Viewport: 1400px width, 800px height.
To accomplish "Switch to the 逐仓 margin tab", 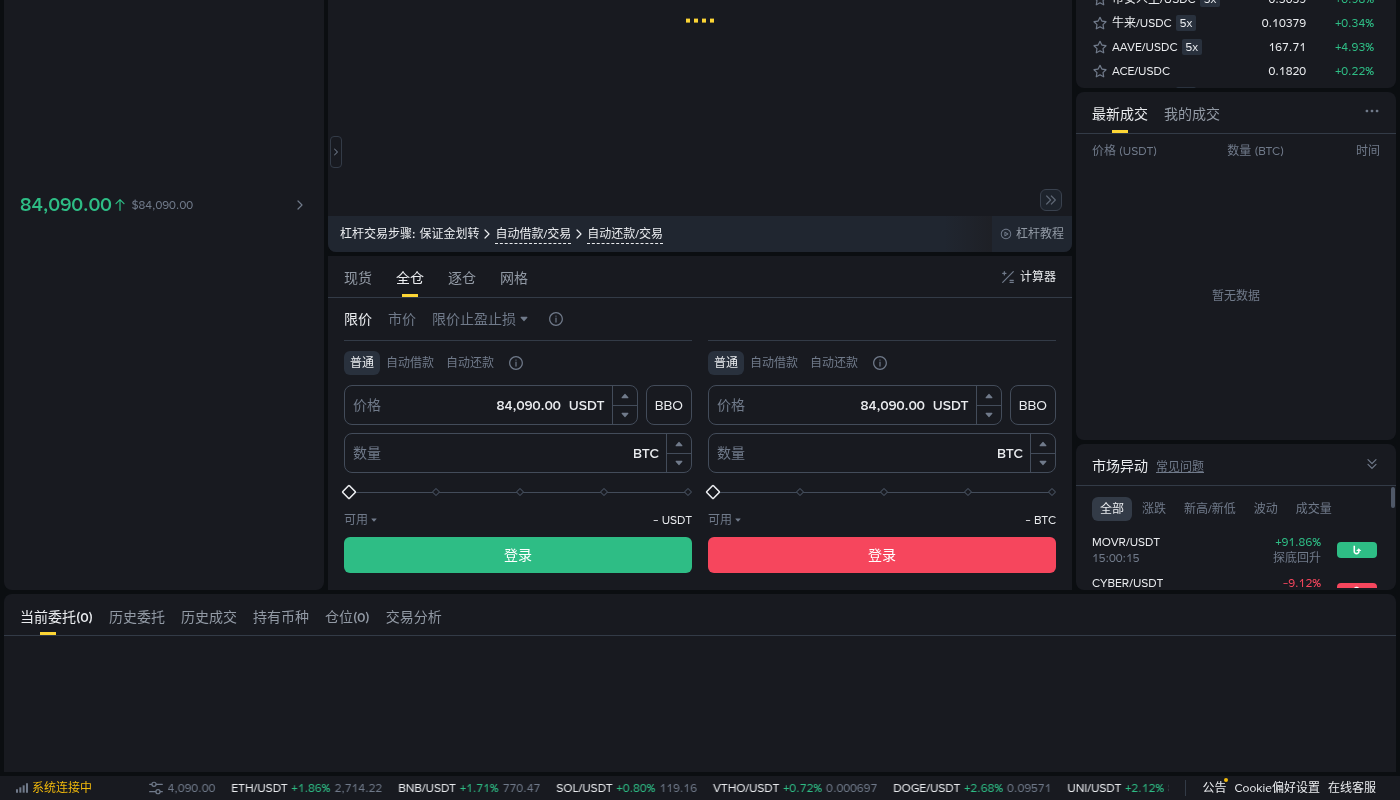I will click(462, 278).
